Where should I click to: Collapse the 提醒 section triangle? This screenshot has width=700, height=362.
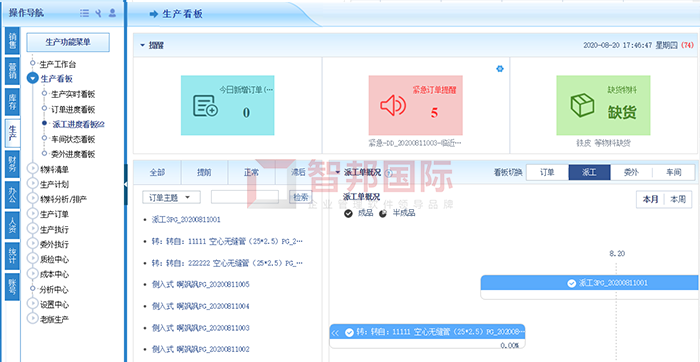point(142,45)
